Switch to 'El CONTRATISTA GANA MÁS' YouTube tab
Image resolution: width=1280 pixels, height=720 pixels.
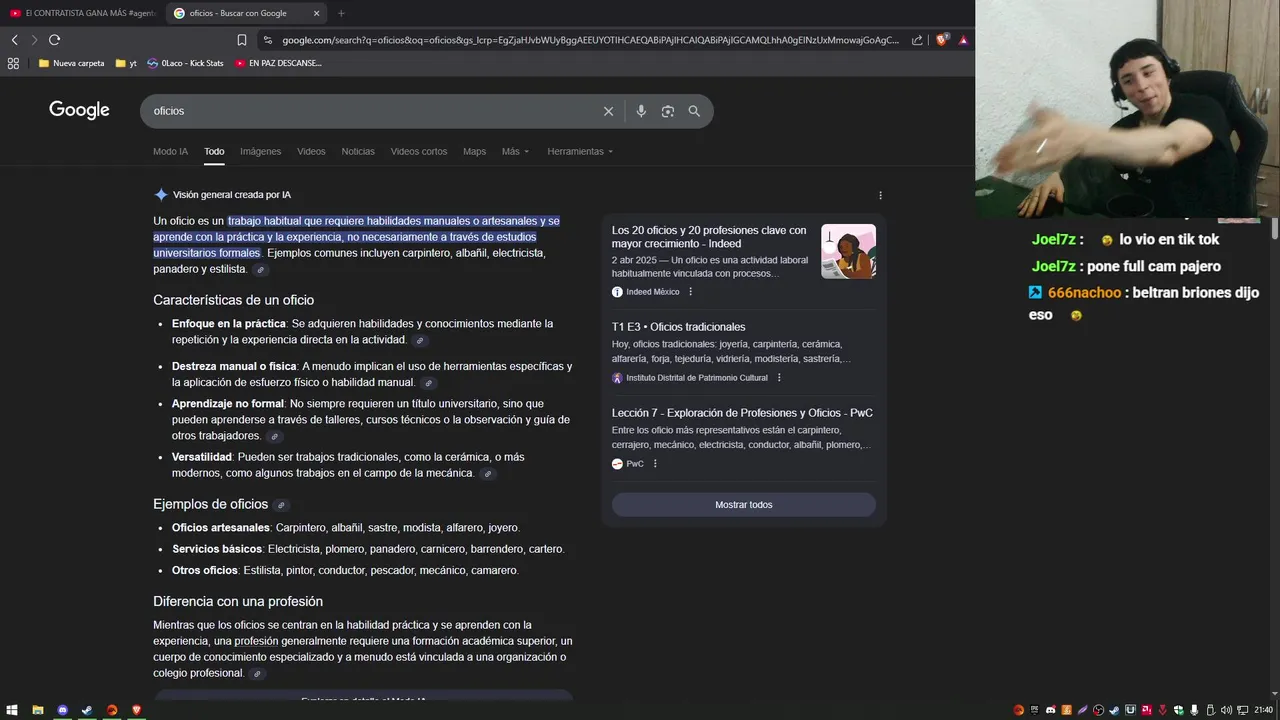click(82, 13)
